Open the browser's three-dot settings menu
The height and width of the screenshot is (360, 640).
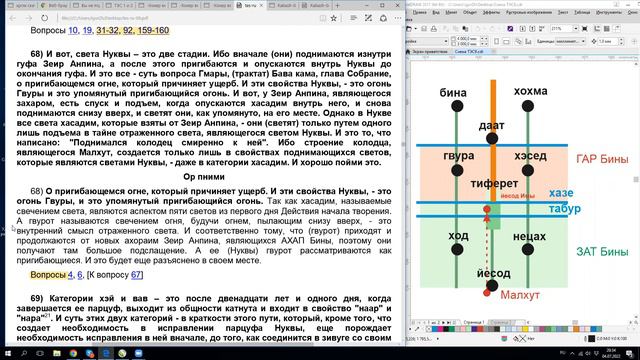point(398,18)
